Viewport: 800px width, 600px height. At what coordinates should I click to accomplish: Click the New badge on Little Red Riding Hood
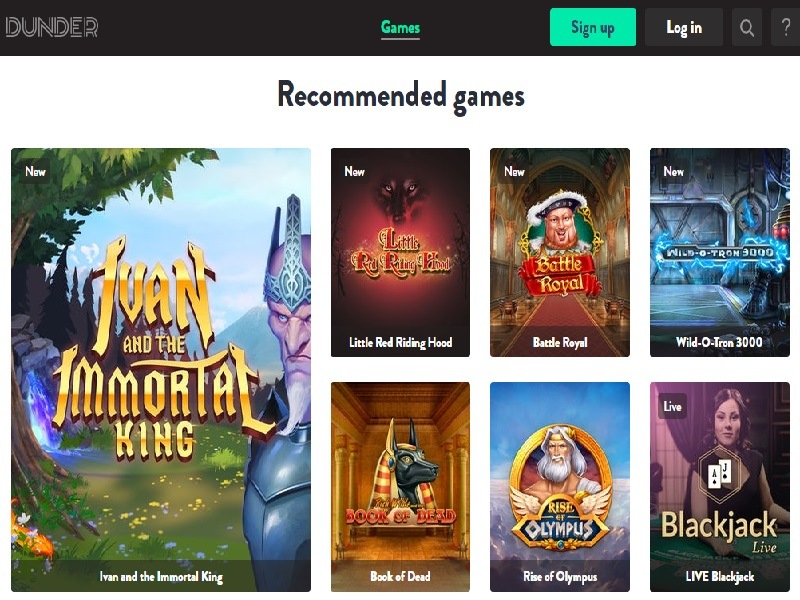tap(354, 171)
